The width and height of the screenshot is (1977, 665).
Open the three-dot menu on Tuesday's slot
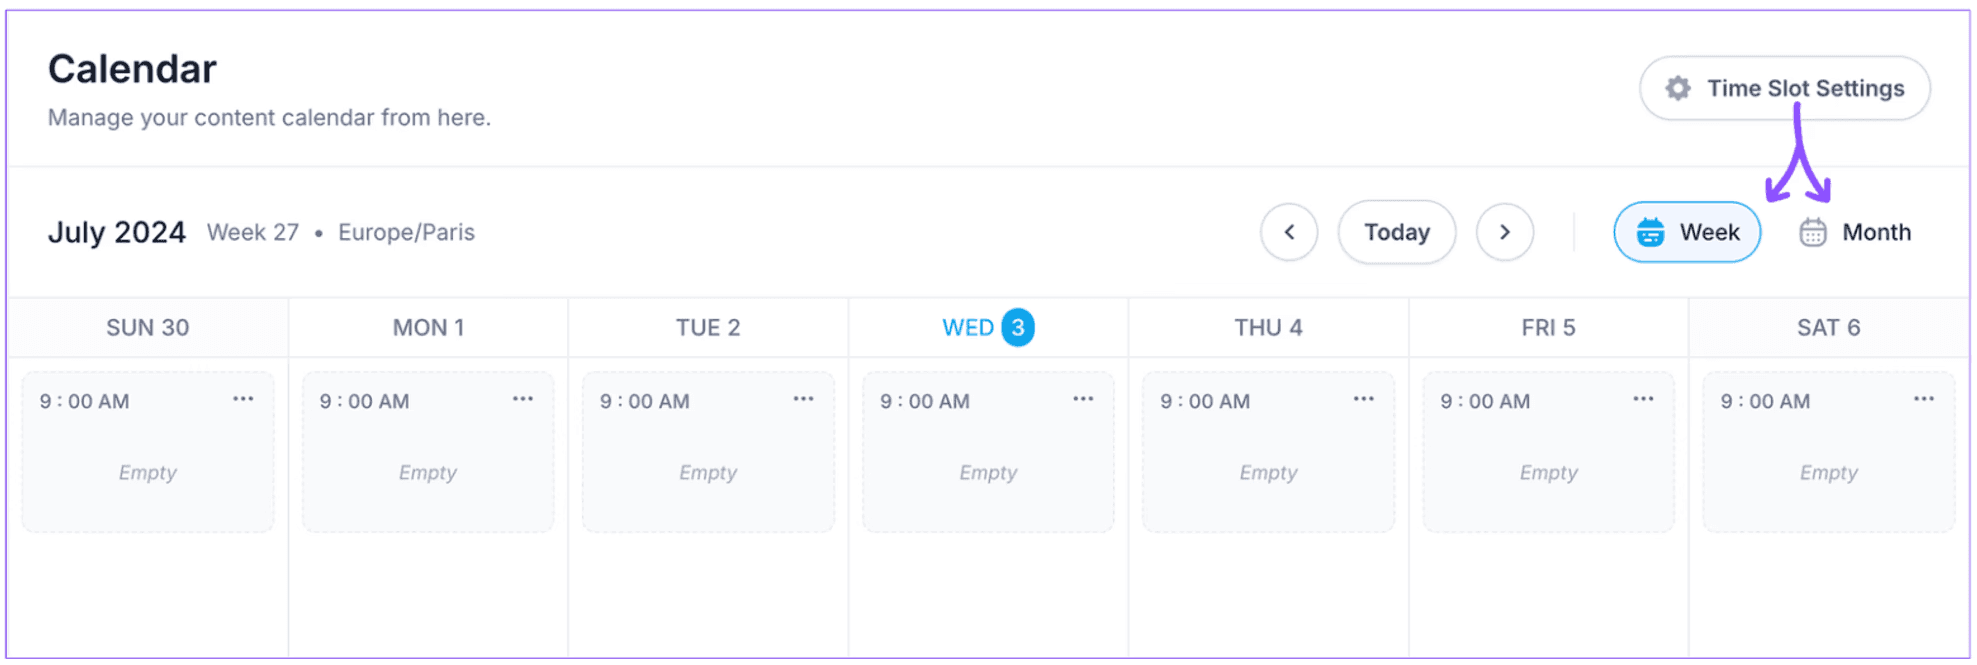[803, 399]
